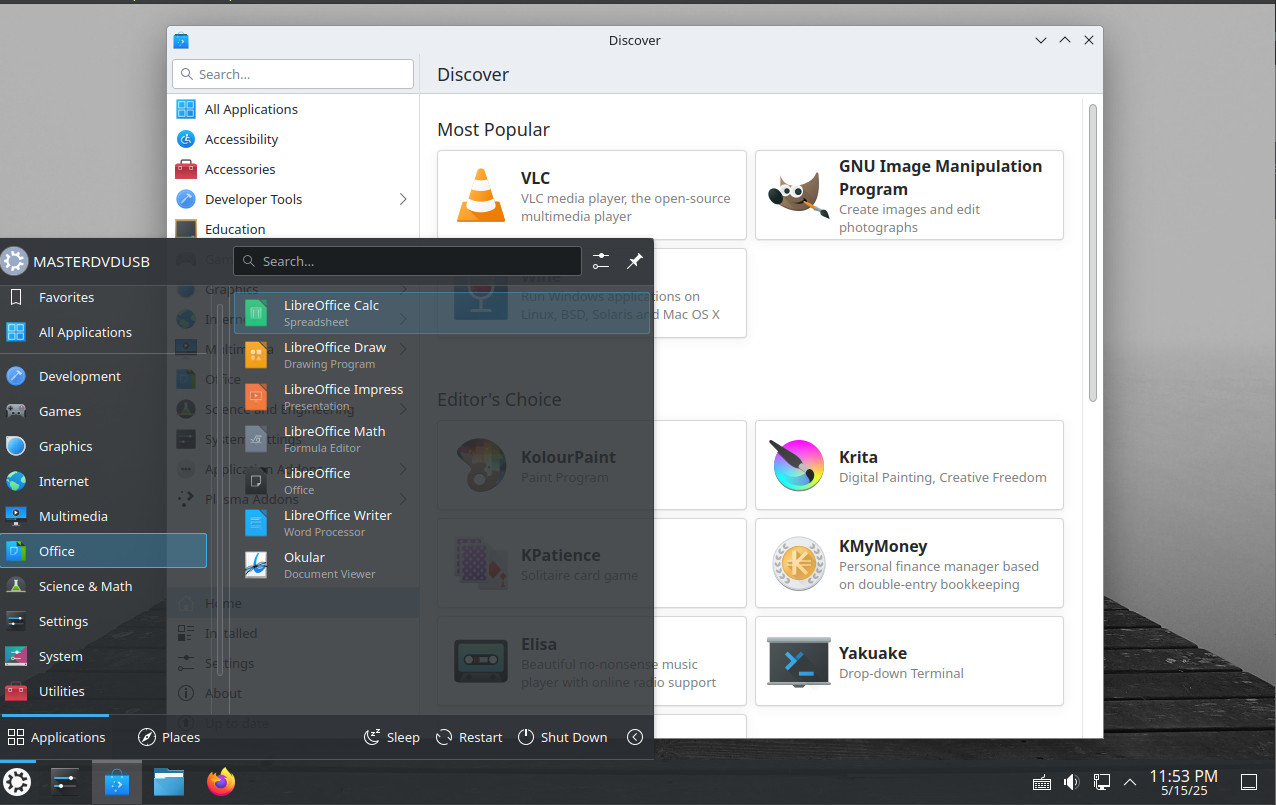
Task: Put the computer to Sleep
Action: (x=391, y=737)
